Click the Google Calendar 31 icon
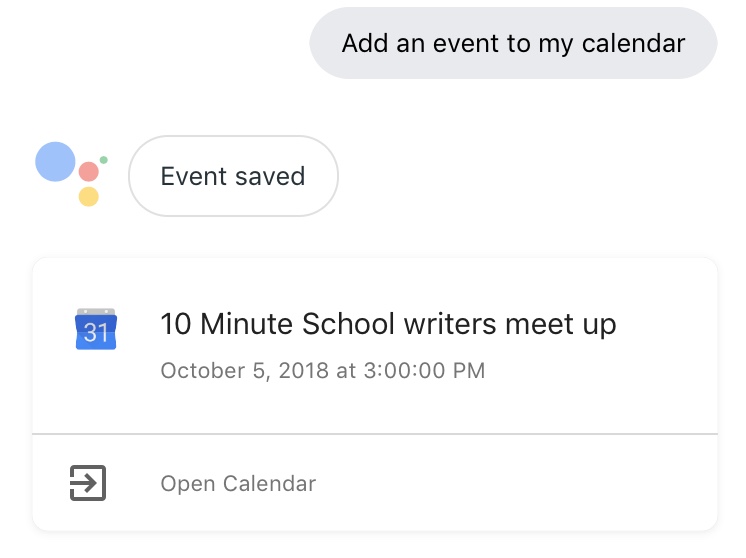Viewport: 746px width, 558px height. click(96, 329)
